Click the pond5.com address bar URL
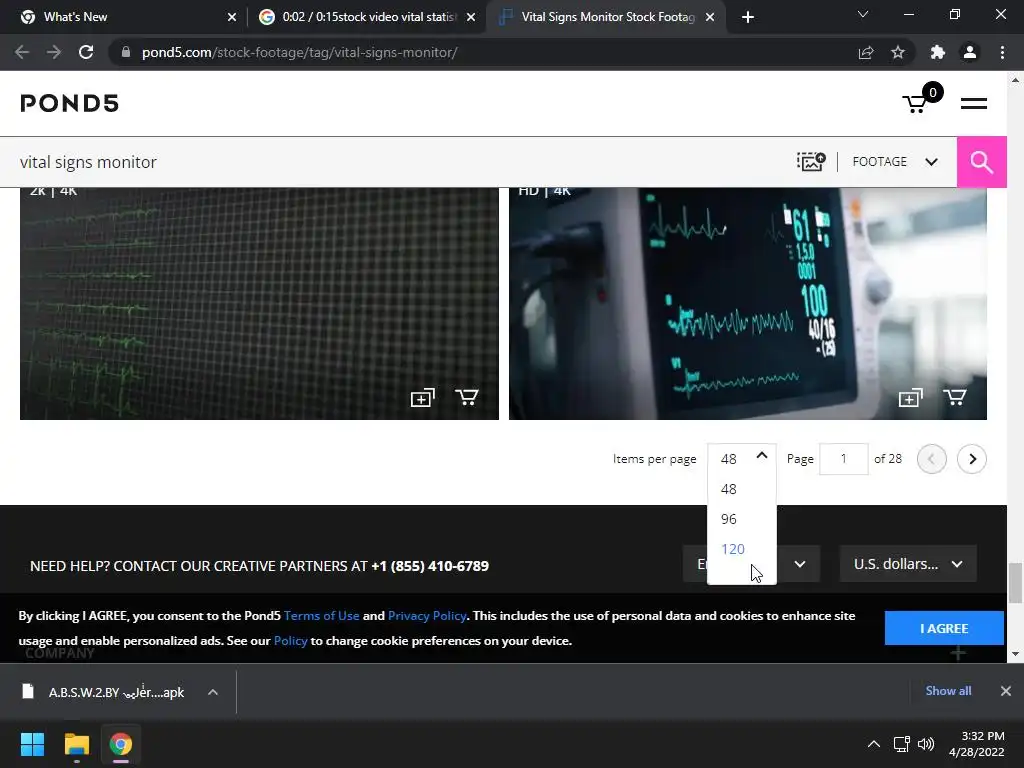 click(299, 52)
